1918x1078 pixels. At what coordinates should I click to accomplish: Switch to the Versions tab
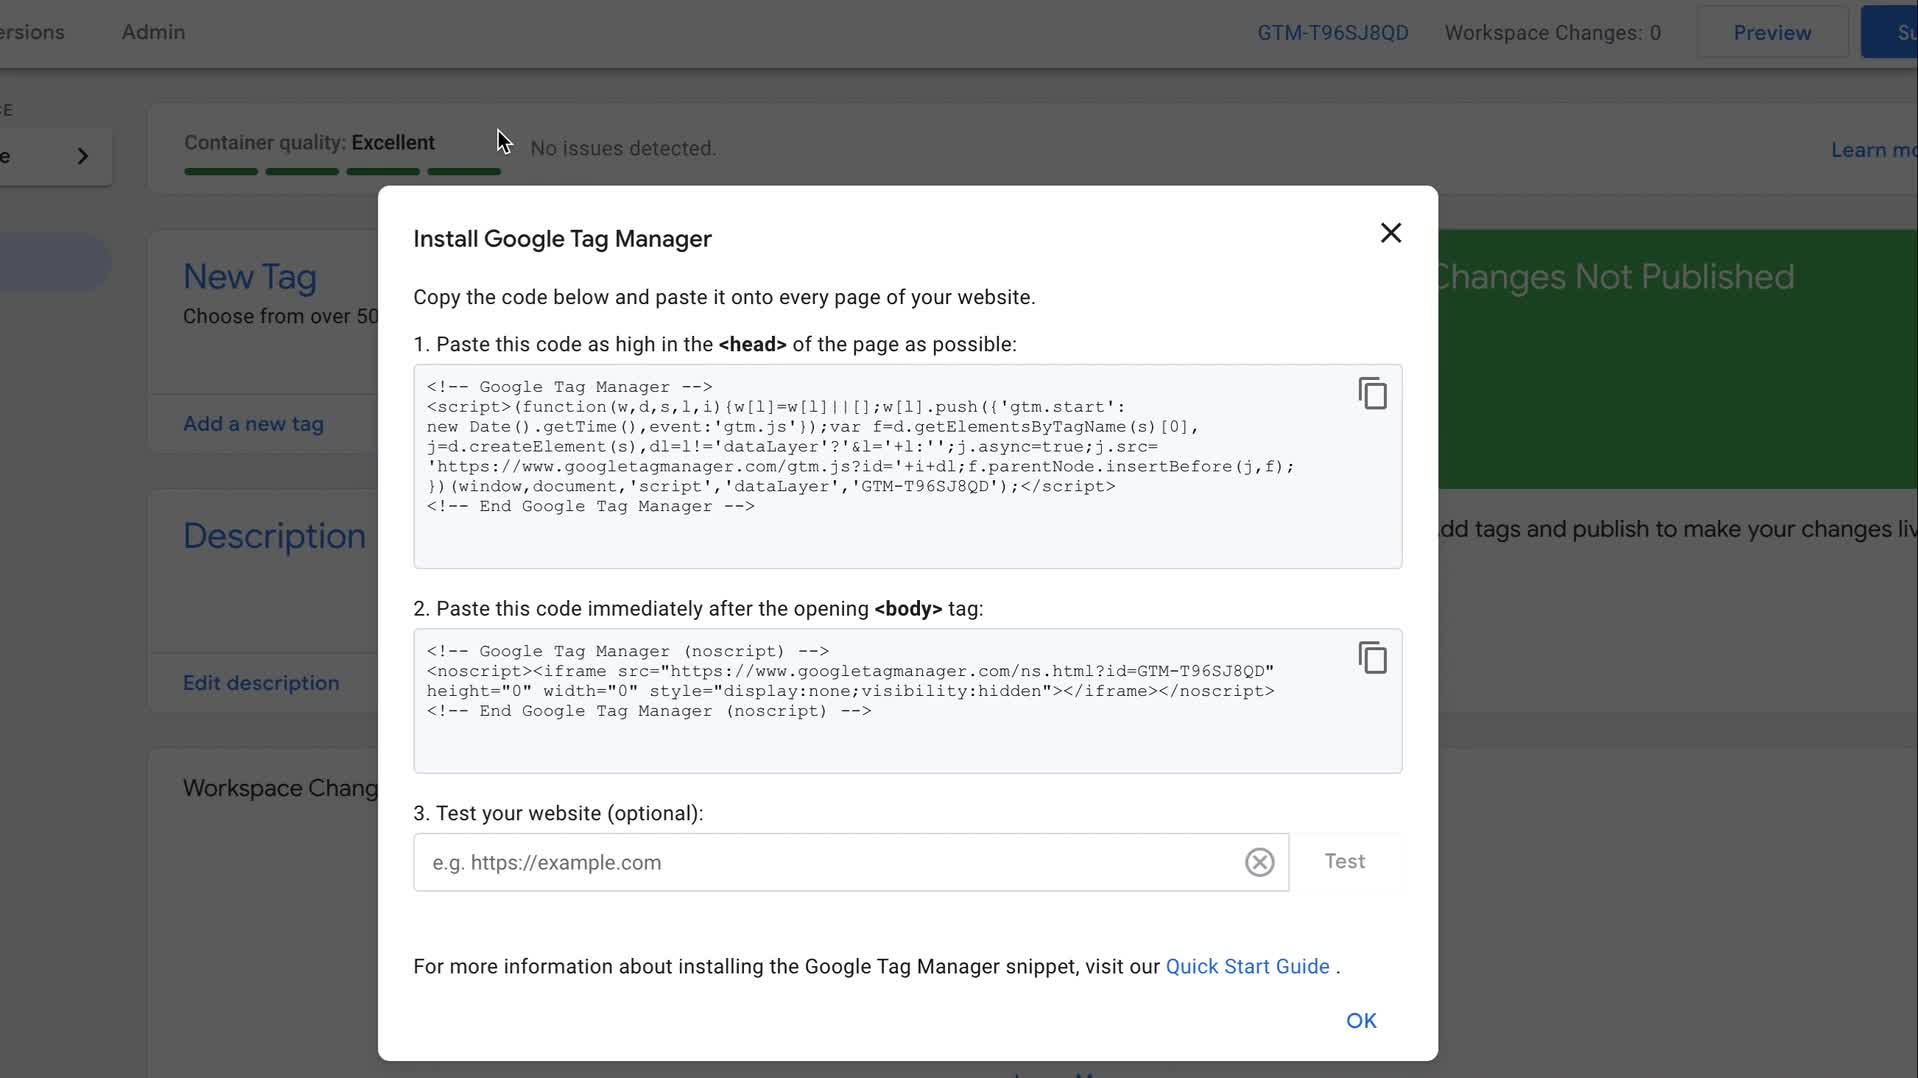[x=32, y=32]
